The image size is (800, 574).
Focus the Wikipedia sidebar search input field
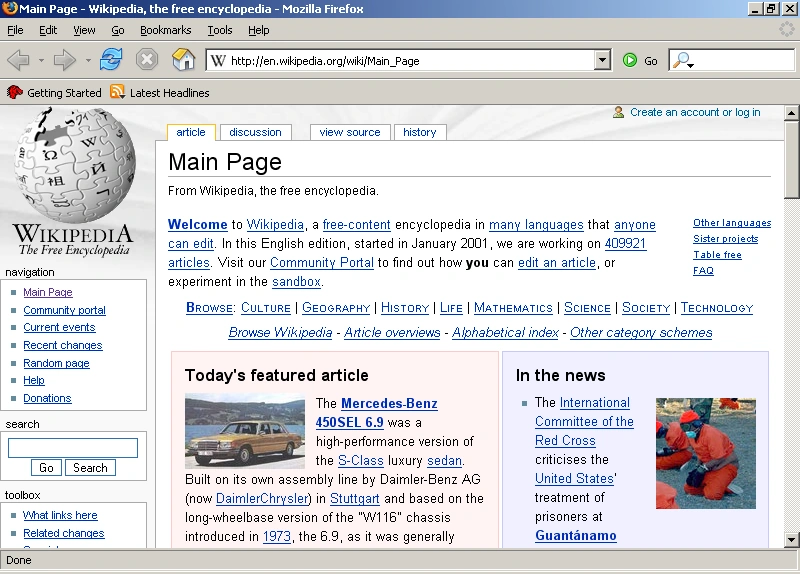tap(72, 447)
